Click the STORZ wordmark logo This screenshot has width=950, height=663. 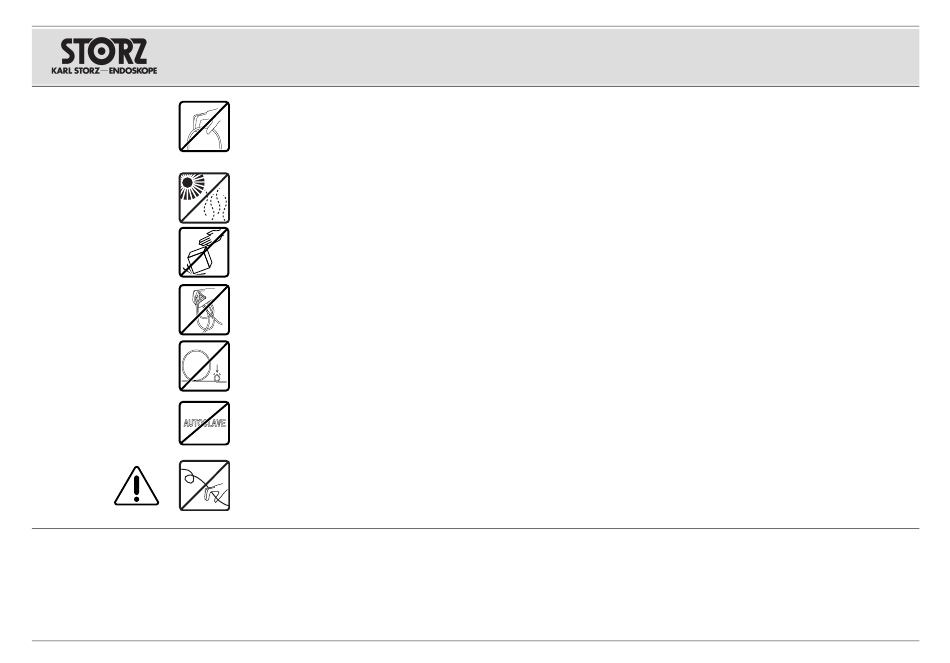(x=104, y=52)
